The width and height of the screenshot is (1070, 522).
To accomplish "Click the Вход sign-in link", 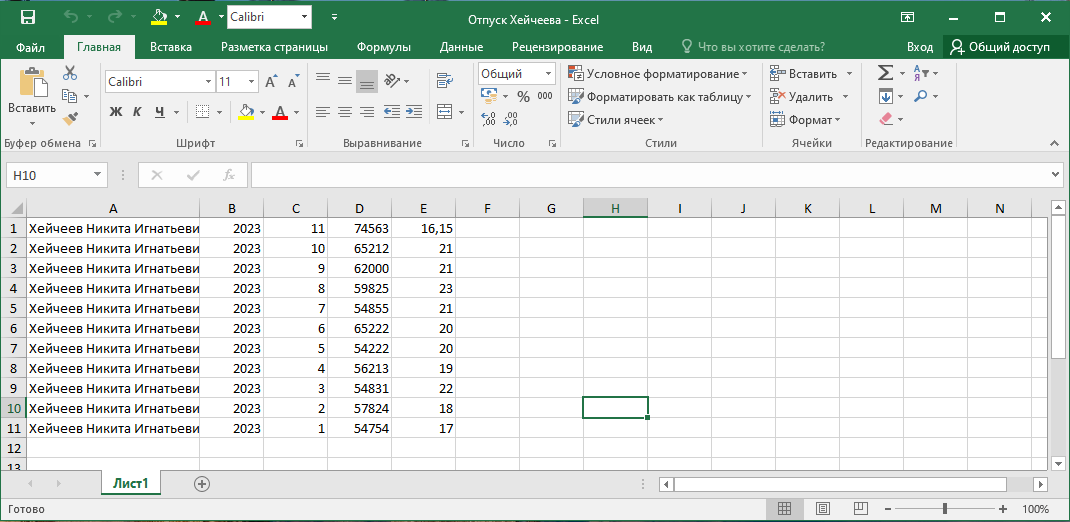I will coord(919,47).
